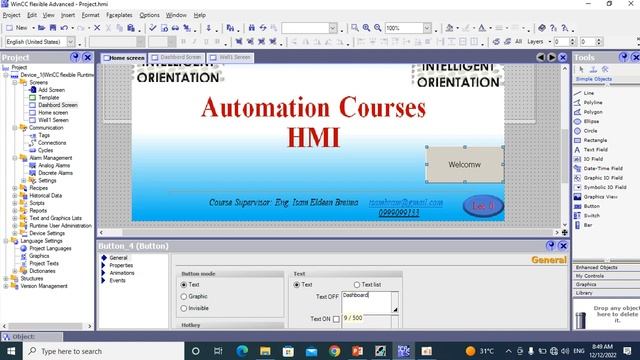The width and height of the screenshot is (640, 360).
Task: Save the project using the floppy disk icon
Action: 53,28
